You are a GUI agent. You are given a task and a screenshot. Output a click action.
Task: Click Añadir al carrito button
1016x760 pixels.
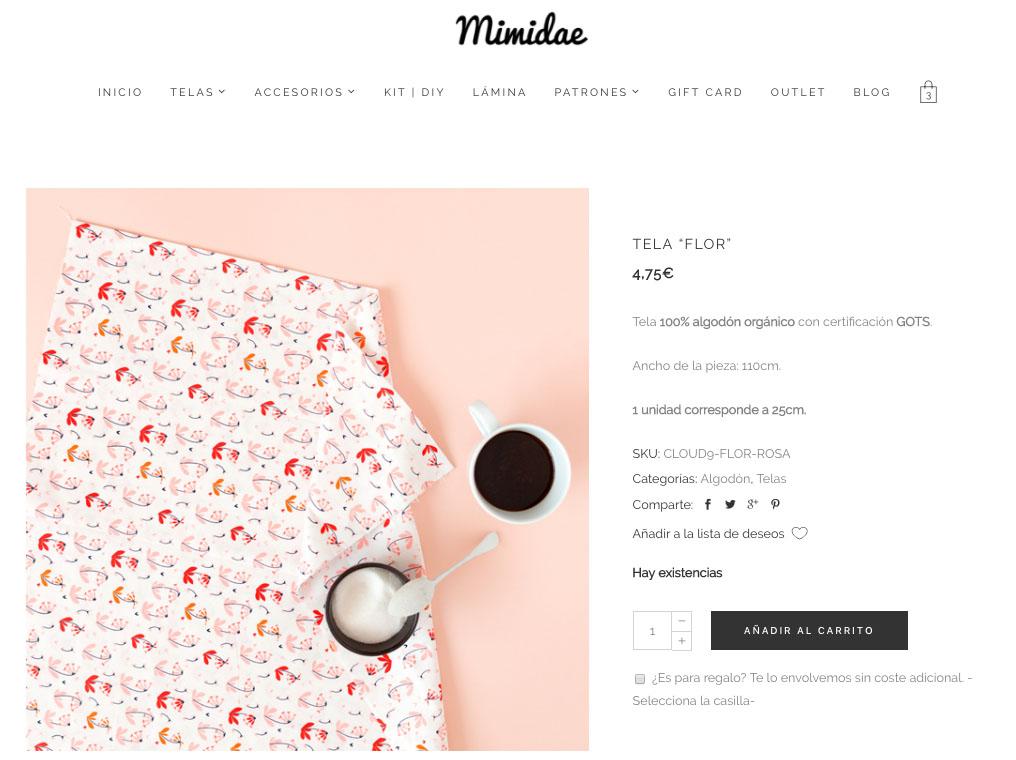[809, 630]
